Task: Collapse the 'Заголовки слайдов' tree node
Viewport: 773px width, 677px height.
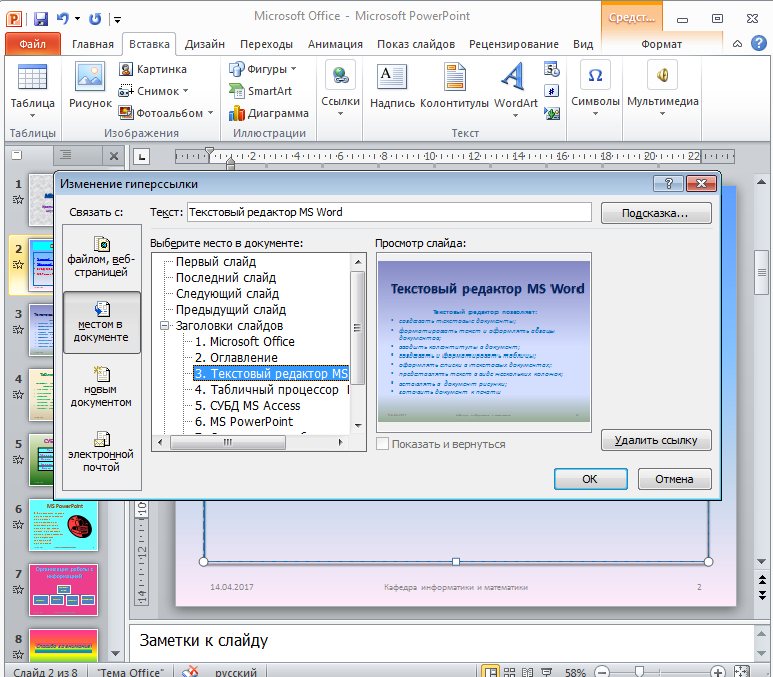Action: 165,326
